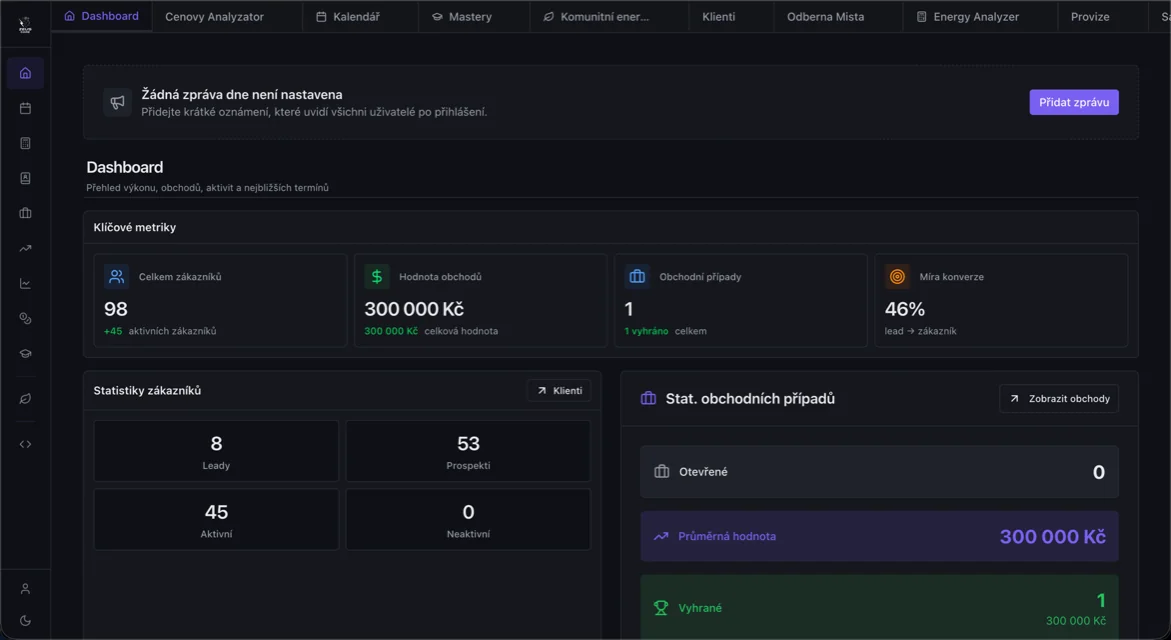Click the users icon beside Celkem zákazníků
Image resolution: width=1171 pixels, height=640 pixels.
(117, 276)
